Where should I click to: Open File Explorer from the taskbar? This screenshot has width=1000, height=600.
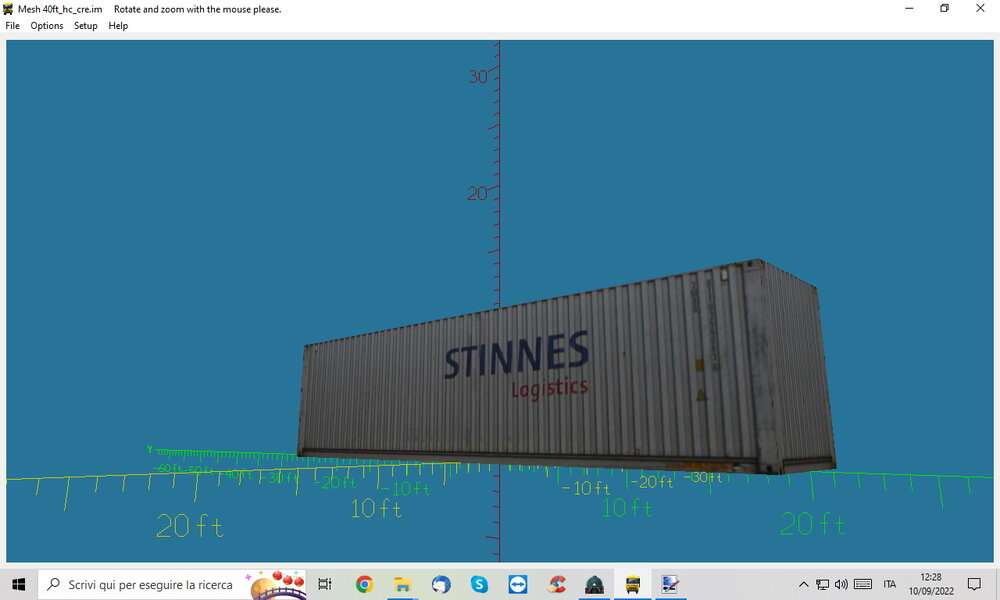click(402, 584)
